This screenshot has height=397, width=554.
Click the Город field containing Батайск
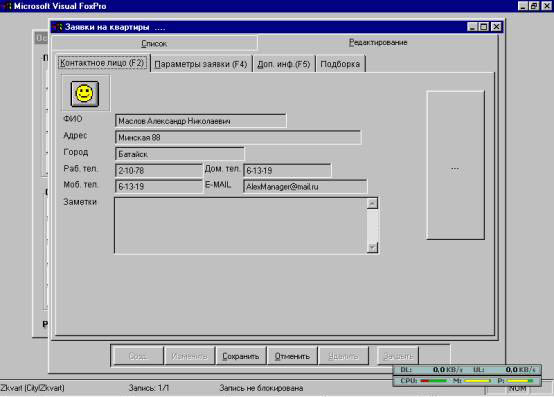point(179,154)
